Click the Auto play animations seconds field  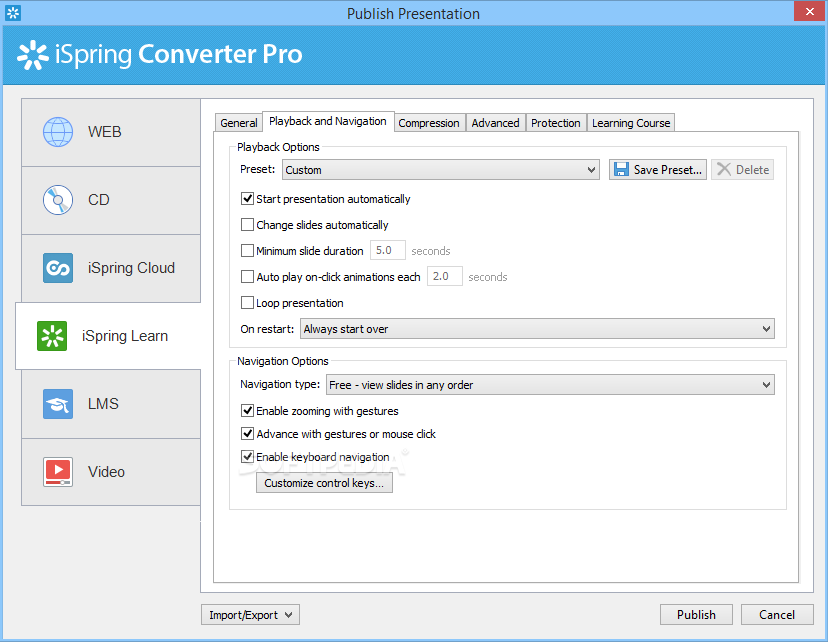click(x=445, y=276)
